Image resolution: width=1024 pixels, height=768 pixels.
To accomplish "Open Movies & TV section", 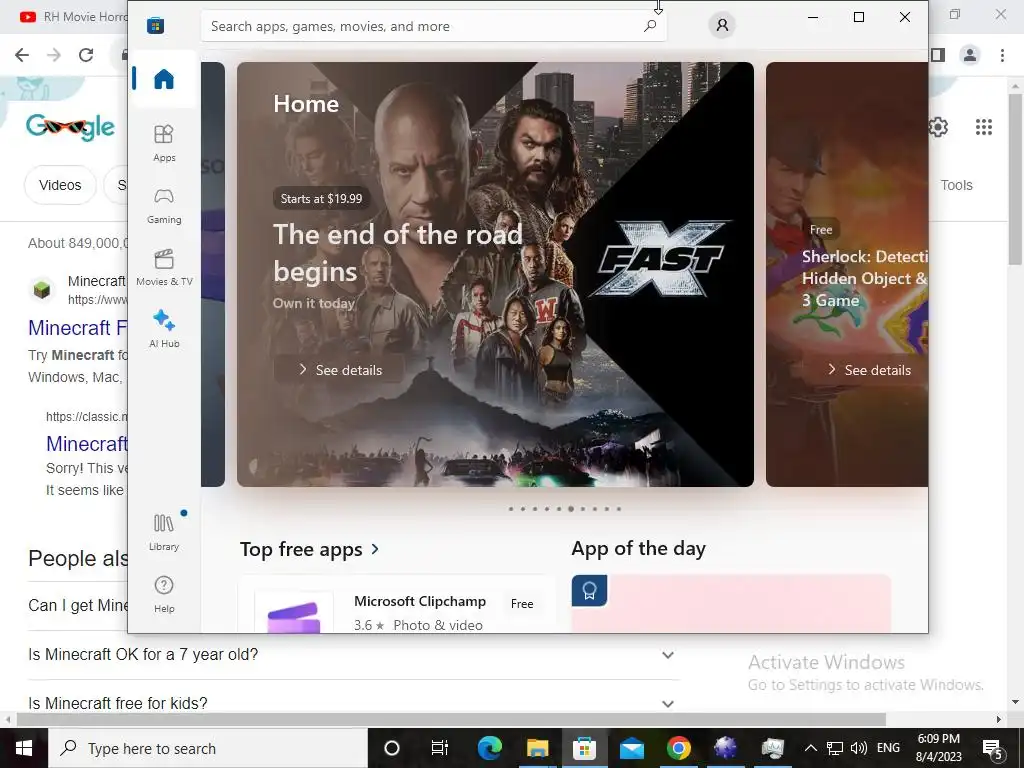I will tap(164, 267).
